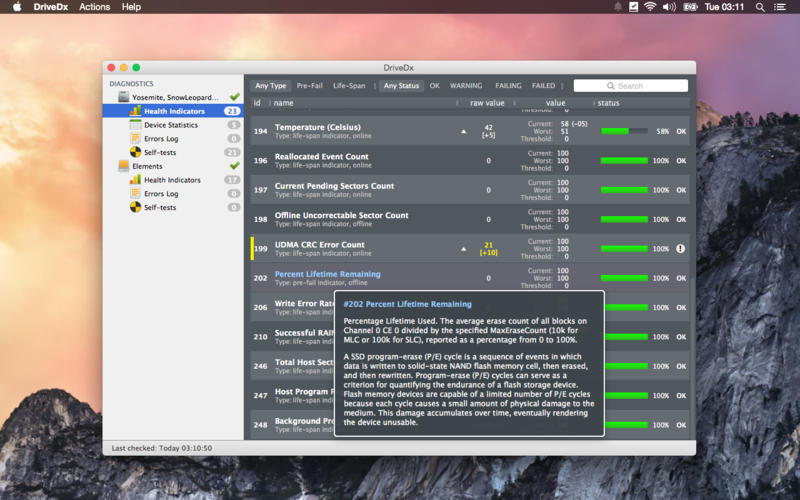Screen dimensions: 800x500
Task: Click the Percent Lifetime Remaining link
Action: [x=327, y=274]
